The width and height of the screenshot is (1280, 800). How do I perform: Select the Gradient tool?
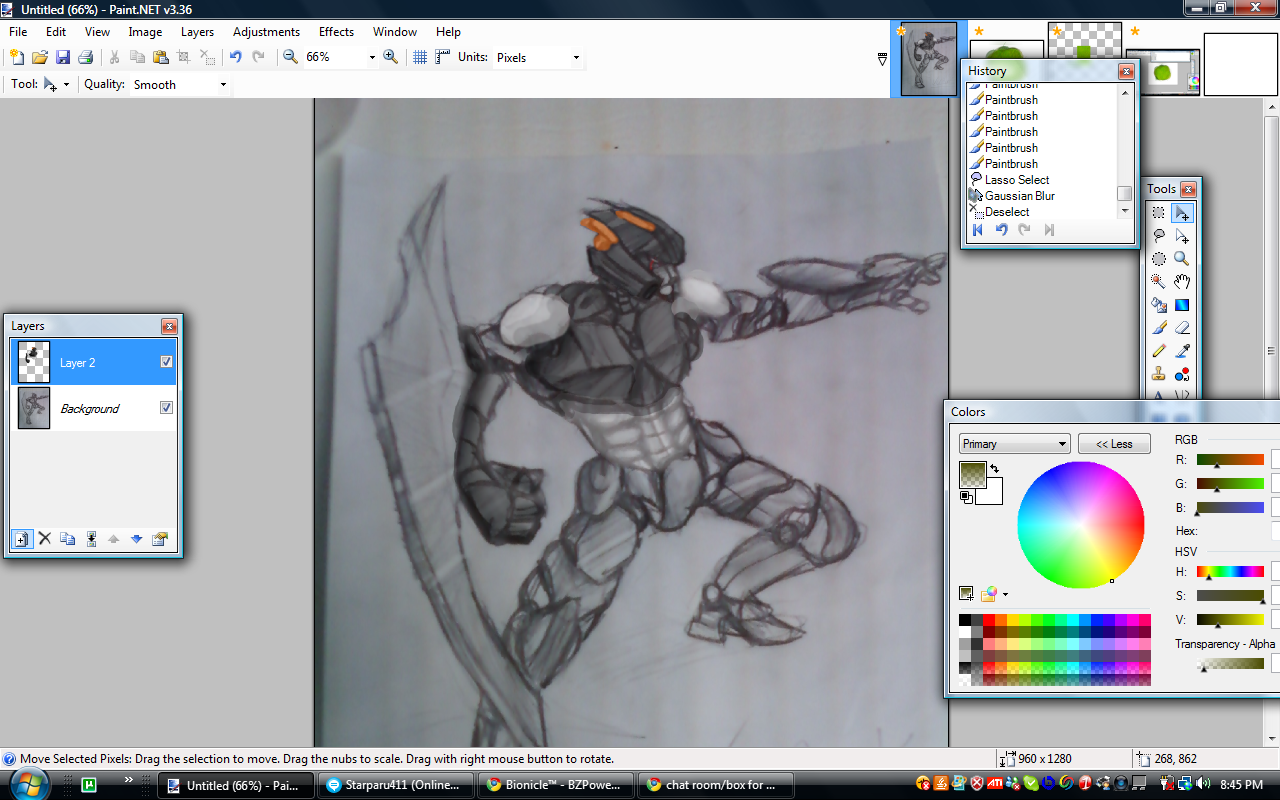(1182, 306)
